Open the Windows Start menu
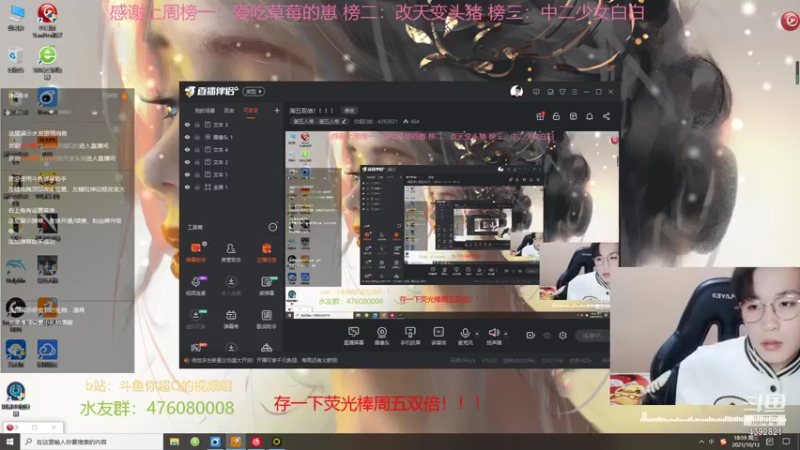 click(10, 441)
